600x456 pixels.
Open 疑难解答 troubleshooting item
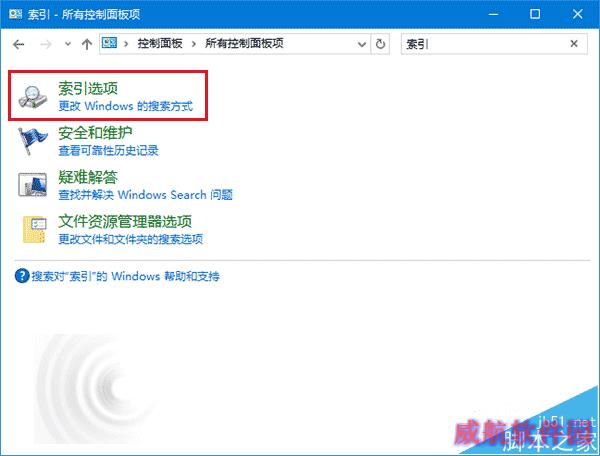tap(88, 177)
